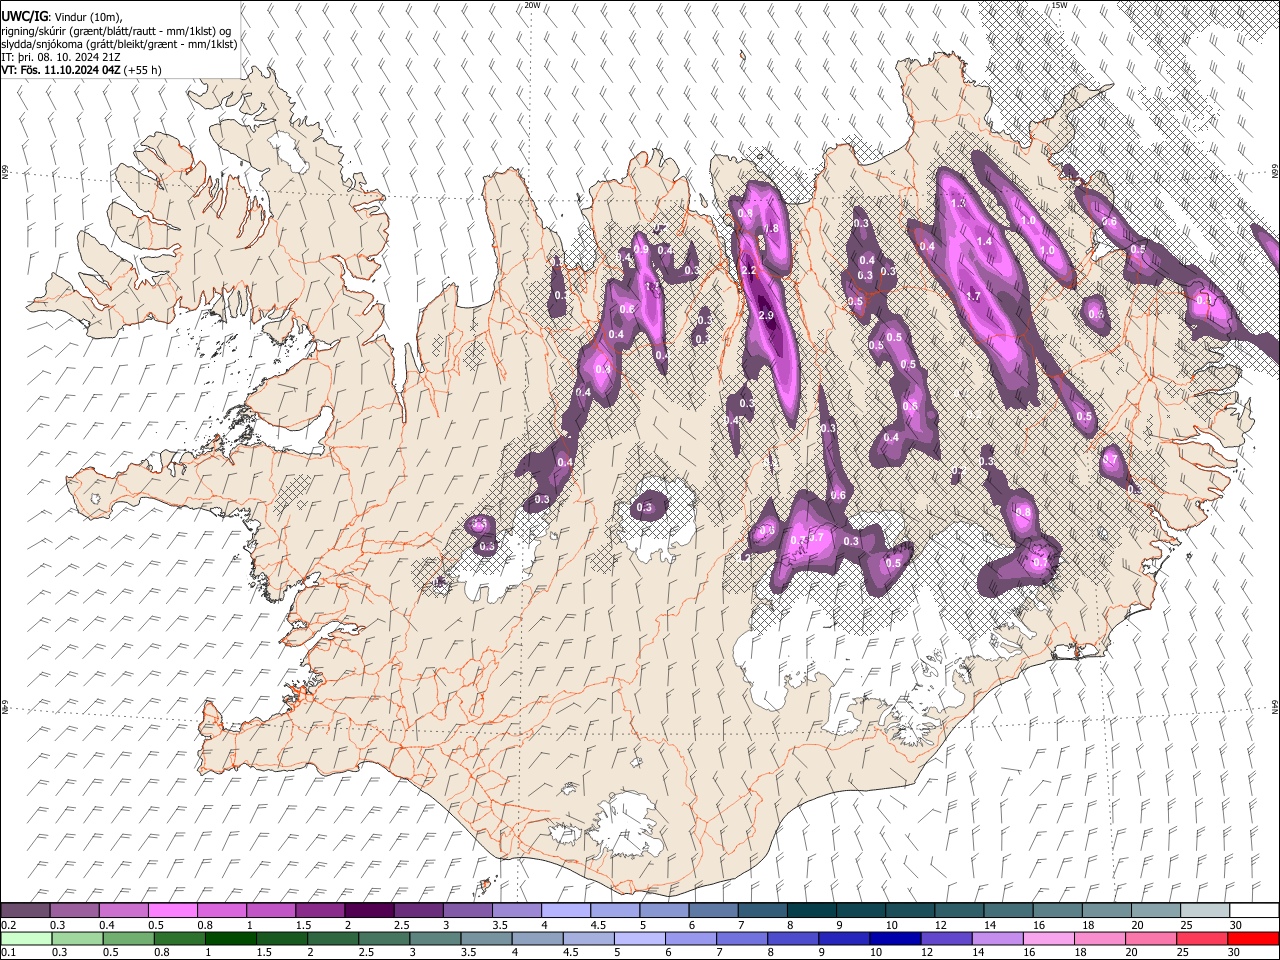1280x960 pixels.
Task: Click the 20–25 pink swatch in rain legend
Action: point(1149,939)
